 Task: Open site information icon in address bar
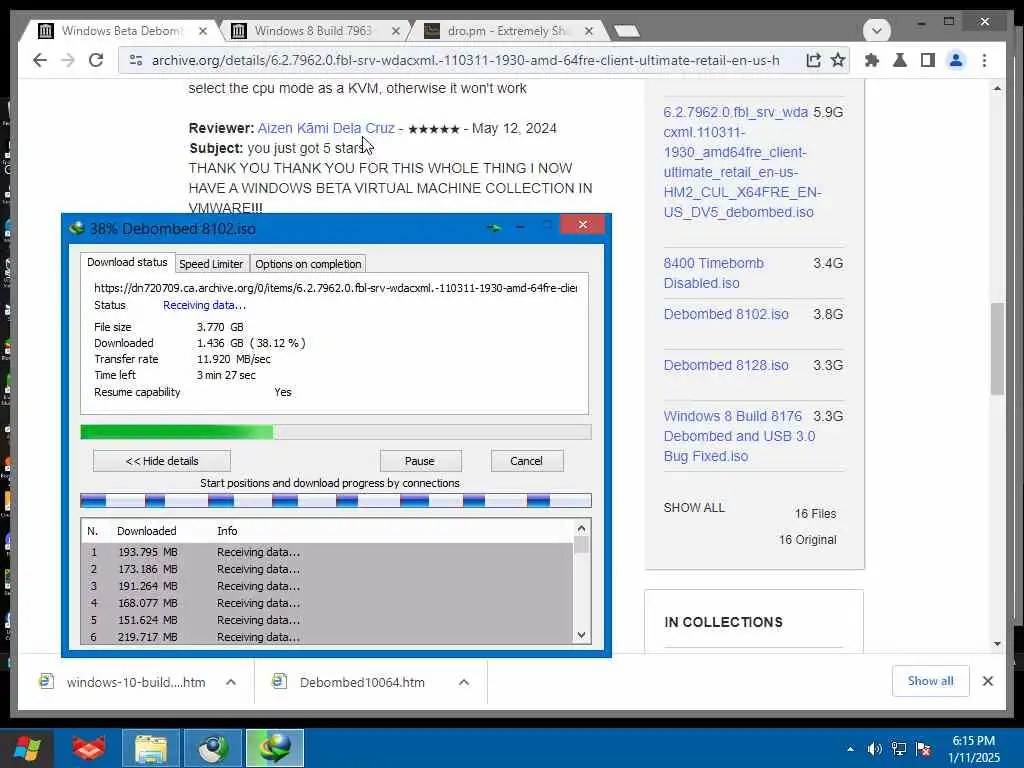click(x=135, y=60)
